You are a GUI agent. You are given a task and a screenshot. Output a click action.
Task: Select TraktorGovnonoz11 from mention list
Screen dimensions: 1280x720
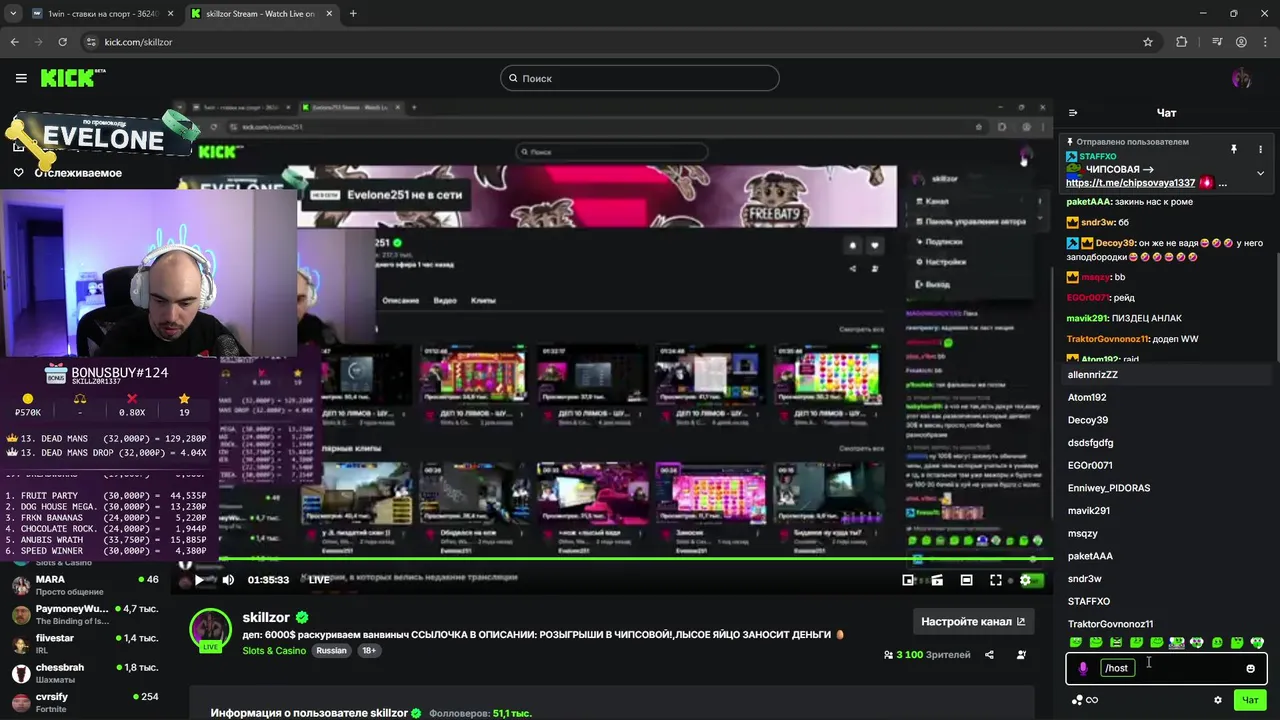coord(1166,624)
